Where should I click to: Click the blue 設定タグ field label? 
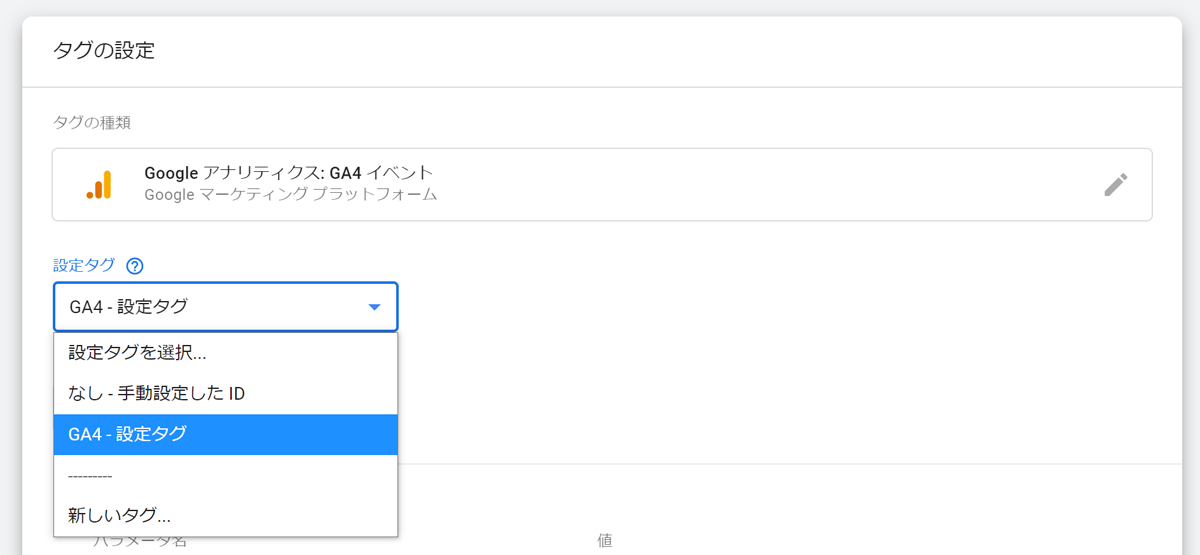83,266
